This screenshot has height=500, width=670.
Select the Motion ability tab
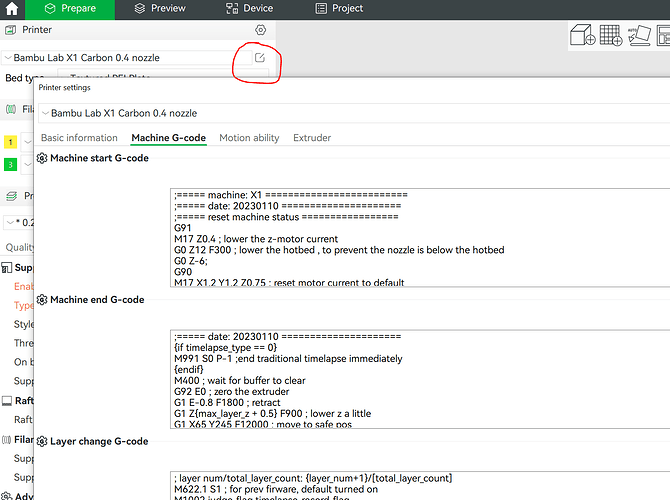click(x=249, y=138)
